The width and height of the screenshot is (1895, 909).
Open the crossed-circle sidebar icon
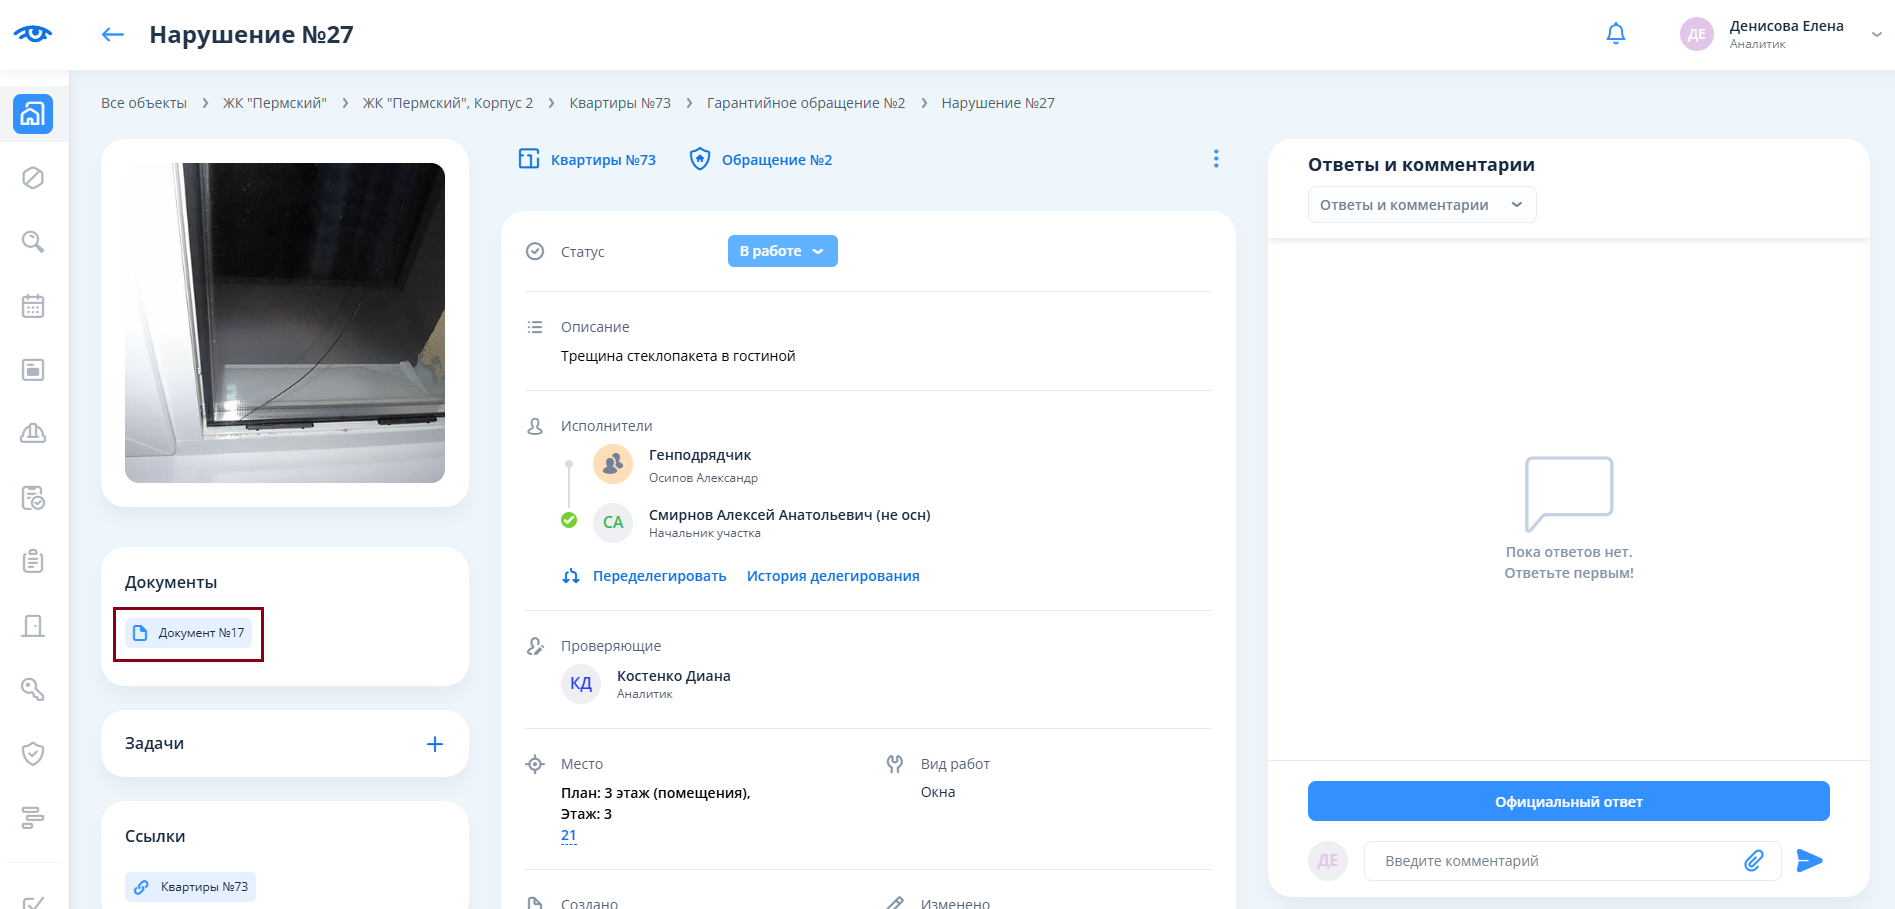pos(33,178)
